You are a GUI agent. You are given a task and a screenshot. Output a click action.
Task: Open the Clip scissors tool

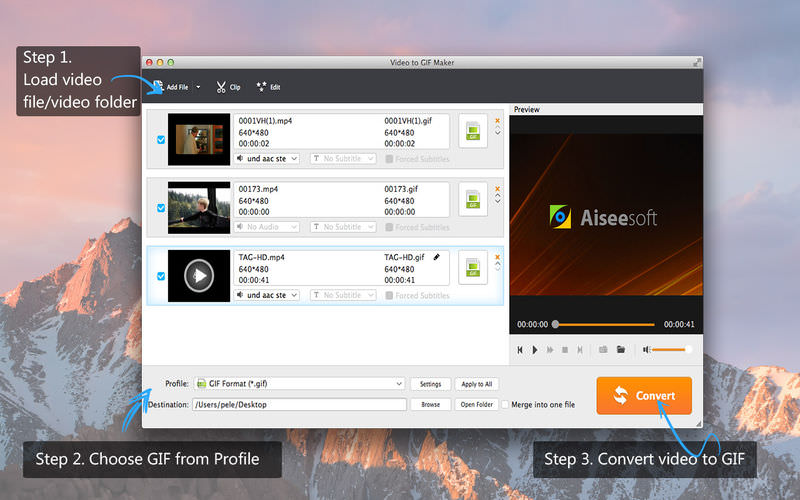tap(228, 87)
